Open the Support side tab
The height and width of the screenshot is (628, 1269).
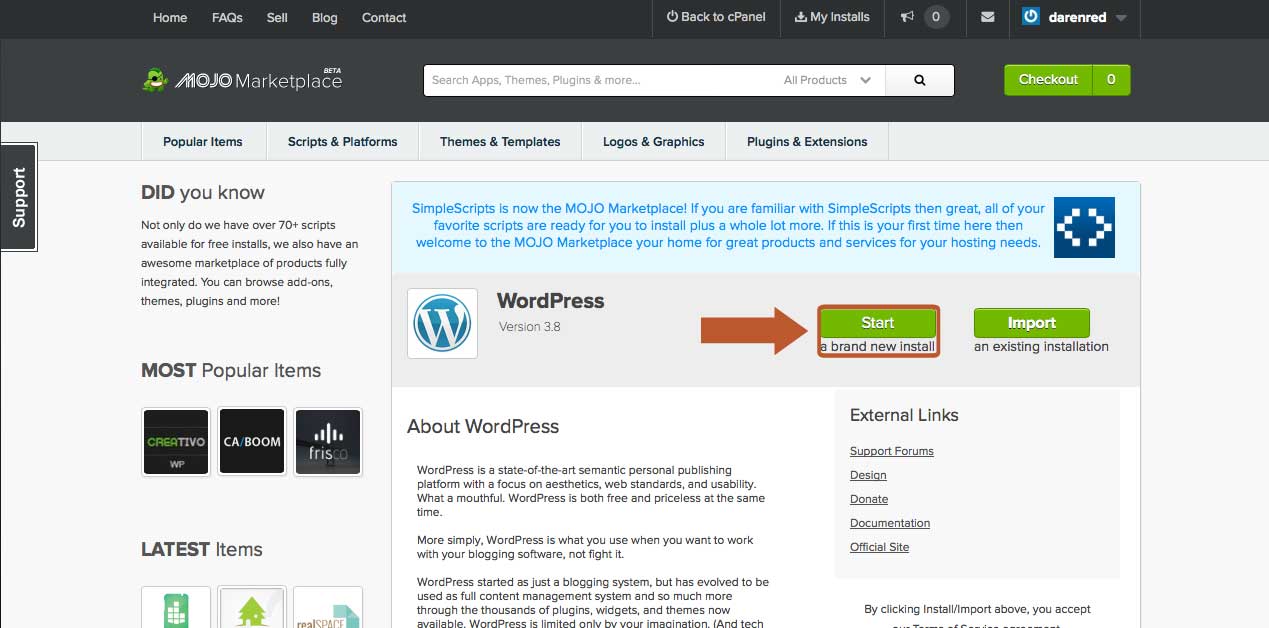[x=19, y=197]
